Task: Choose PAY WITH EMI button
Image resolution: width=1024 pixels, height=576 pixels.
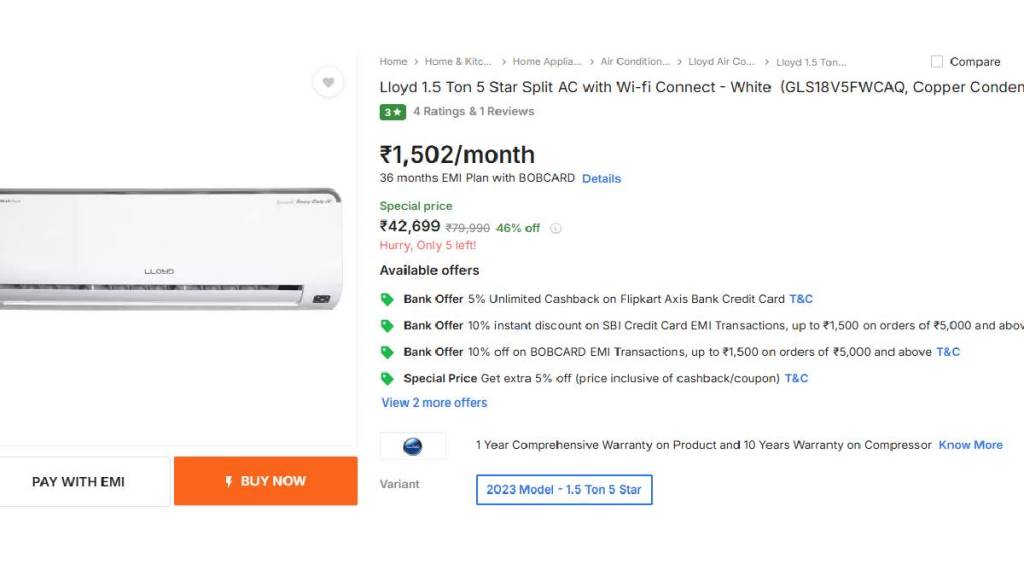Action: [x=79, y=482]
